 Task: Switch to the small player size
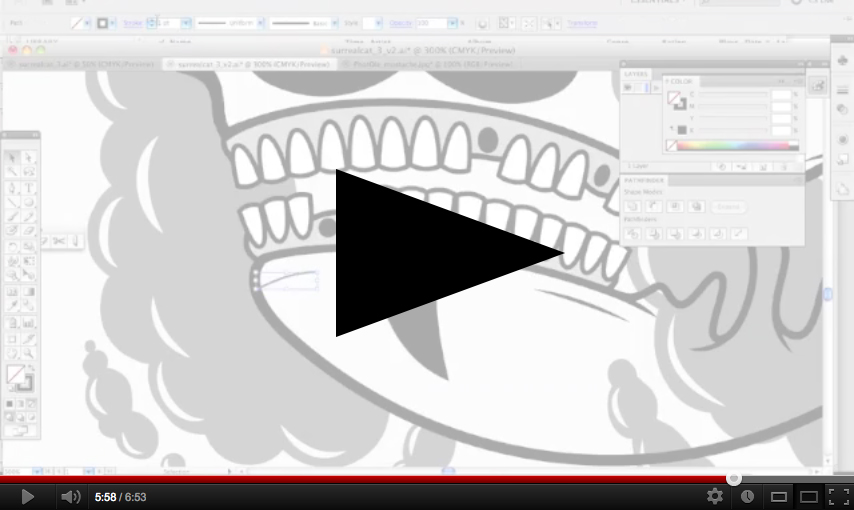(779, 497)
